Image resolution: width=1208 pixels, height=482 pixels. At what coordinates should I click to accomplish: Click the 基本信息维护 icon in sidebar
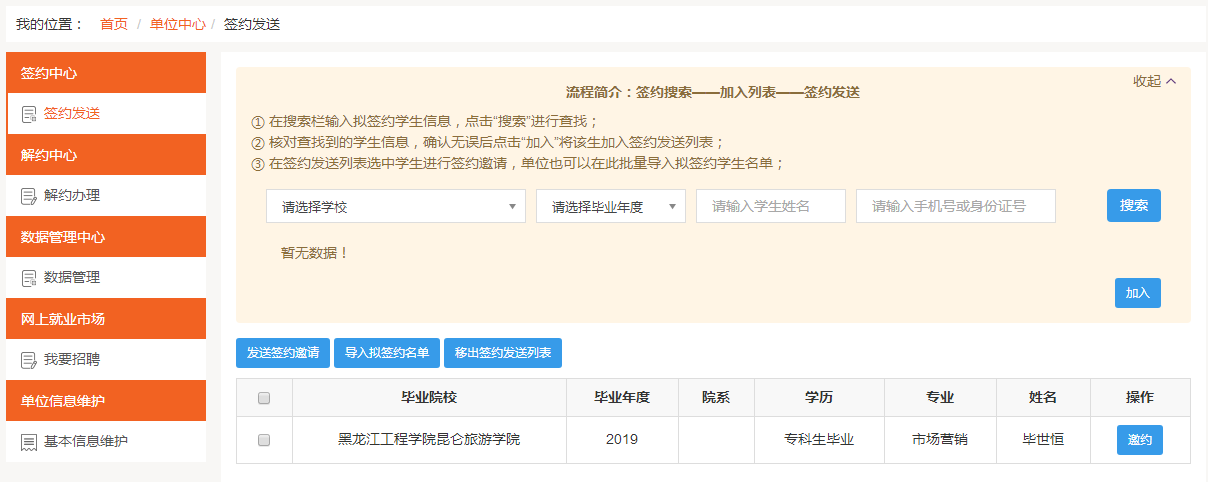(x=29, y=442)
